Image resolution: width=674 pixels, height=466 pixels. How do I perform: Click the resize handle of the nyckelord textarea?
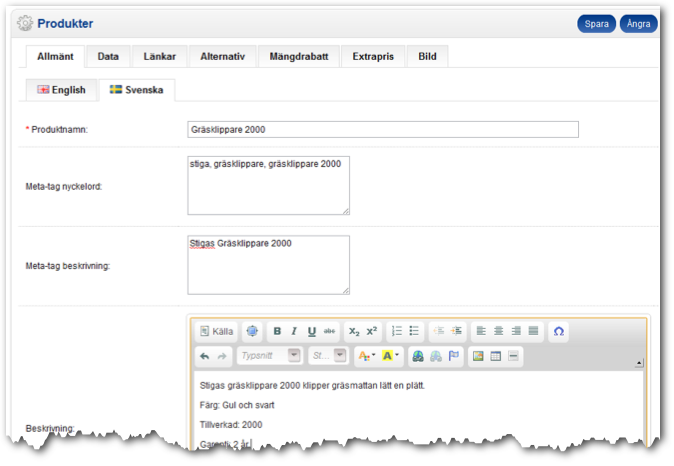(x=346, y=211)
